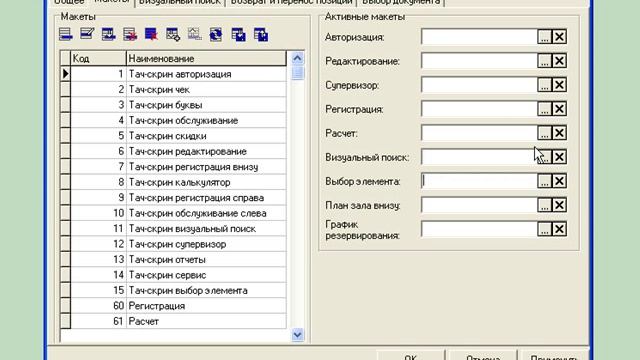This screenshot has width=640, height=360.
Task: Browse layouts for Выбор элемента with ... button
Action: 544,181
